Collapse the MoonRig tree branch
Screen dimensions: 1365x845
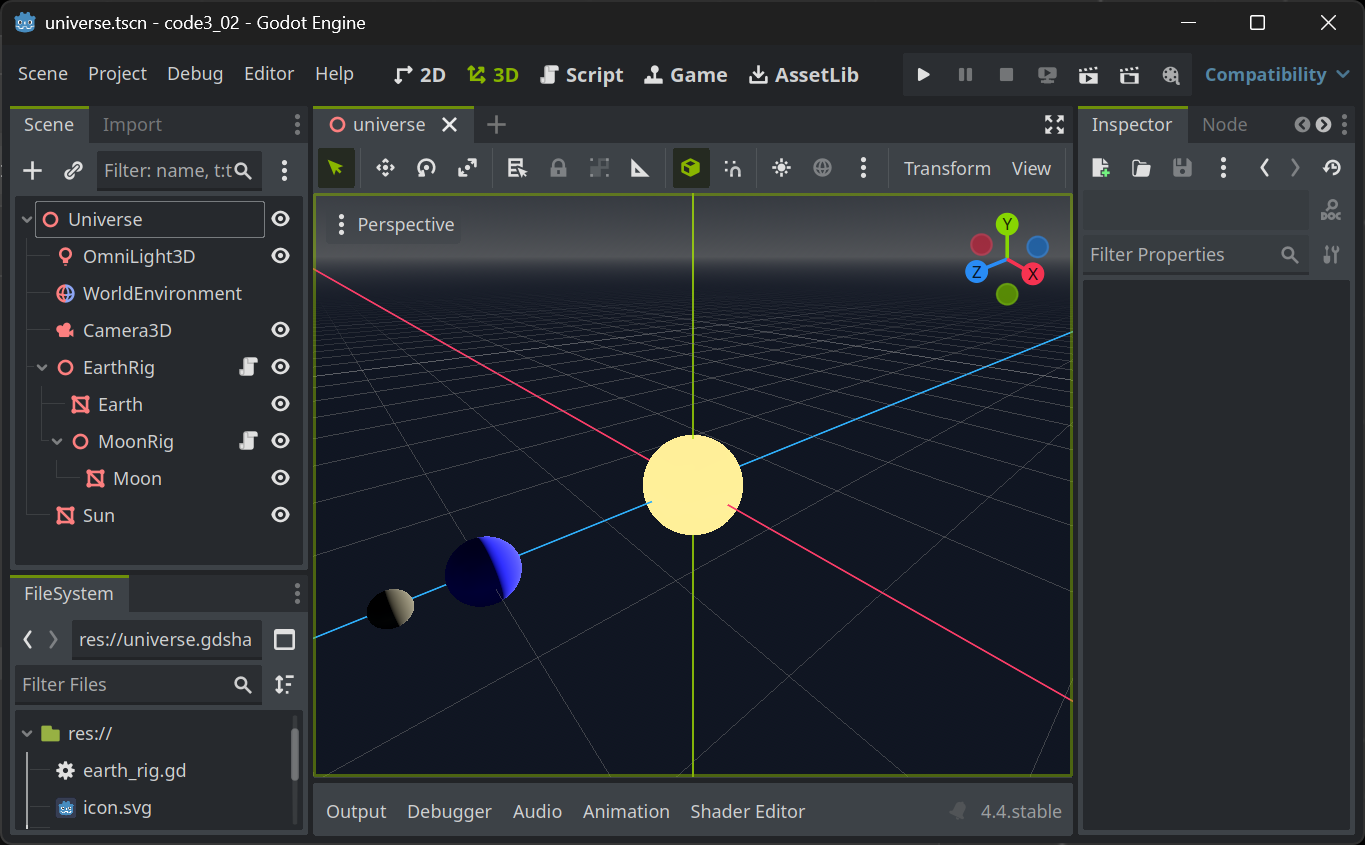click(57, 442)
